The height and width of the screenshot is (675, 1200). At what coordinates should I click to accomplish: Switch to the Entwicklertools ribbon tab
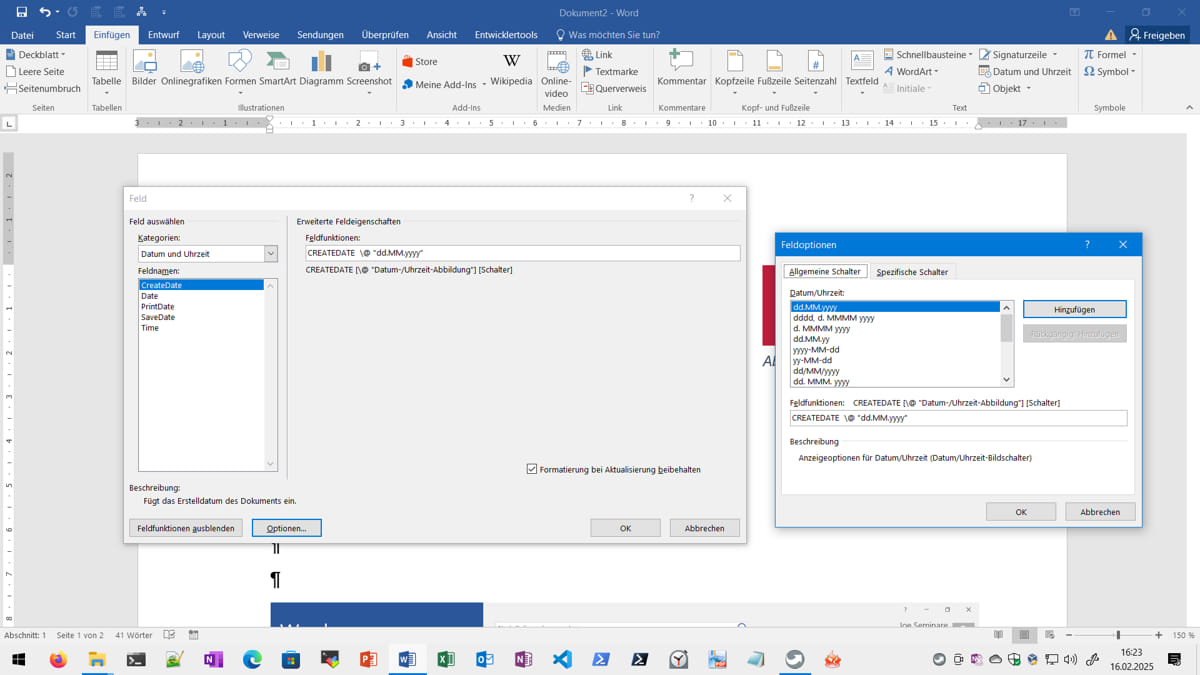pyautogui.click(x=506, y=34)
